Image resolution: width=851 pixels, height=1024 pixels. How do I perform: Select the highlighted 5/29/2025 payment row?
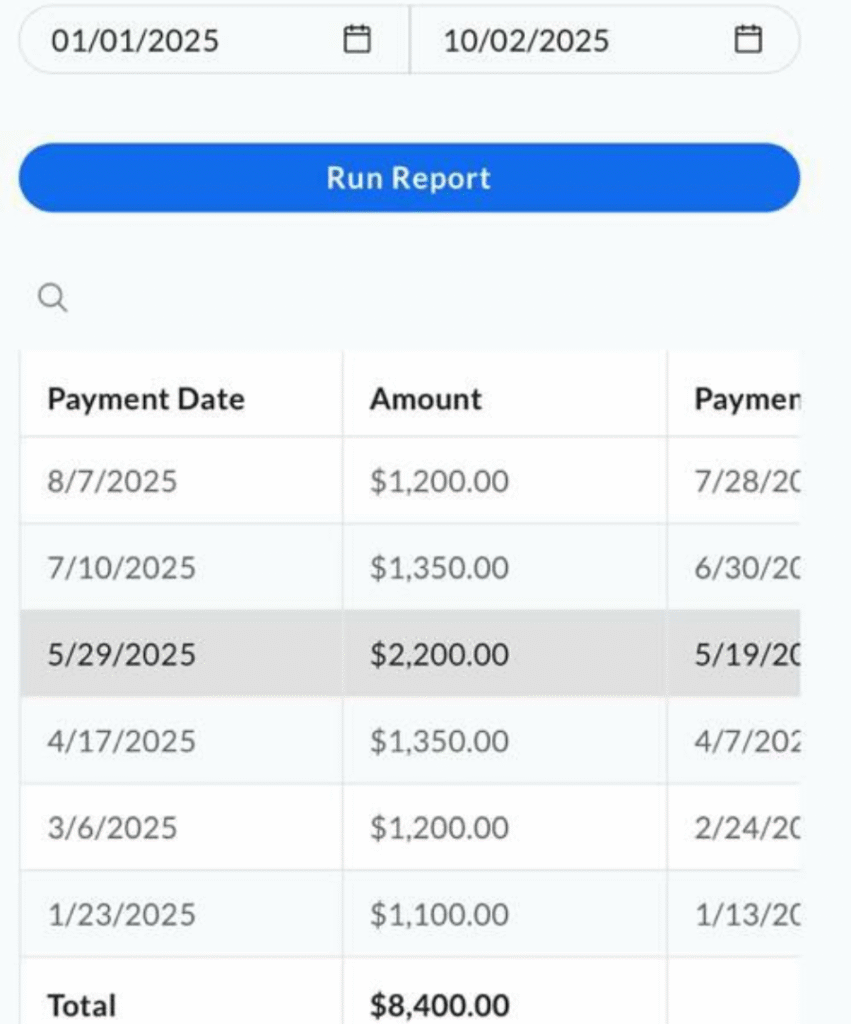click(122, 655)
